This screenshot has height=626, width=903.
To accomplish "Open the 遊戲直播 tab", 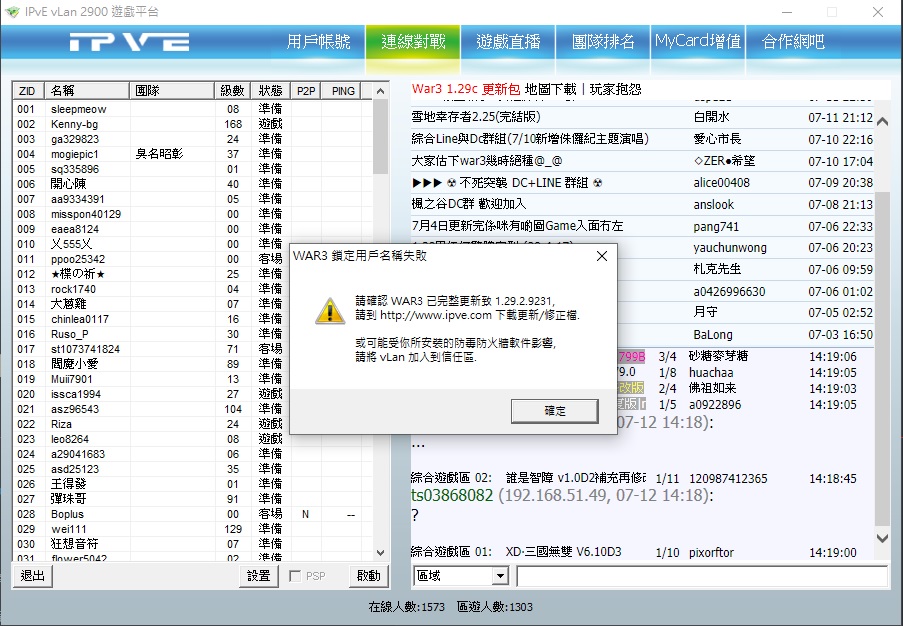I will [508, 41].
